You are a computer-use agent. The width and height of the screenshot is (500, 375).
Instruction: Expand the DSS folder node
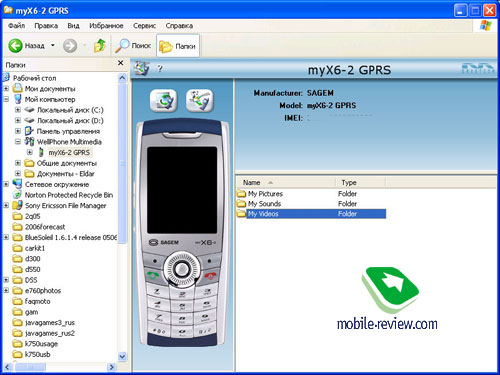pos(6,280)
